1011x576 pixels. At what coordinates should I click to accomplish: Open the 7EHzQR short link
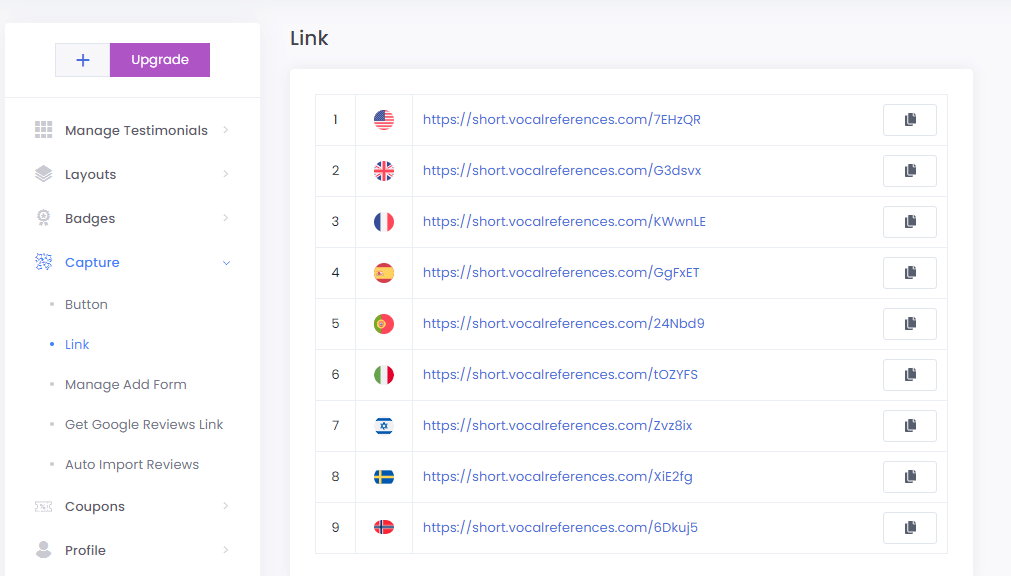click(x=562, y=119)
